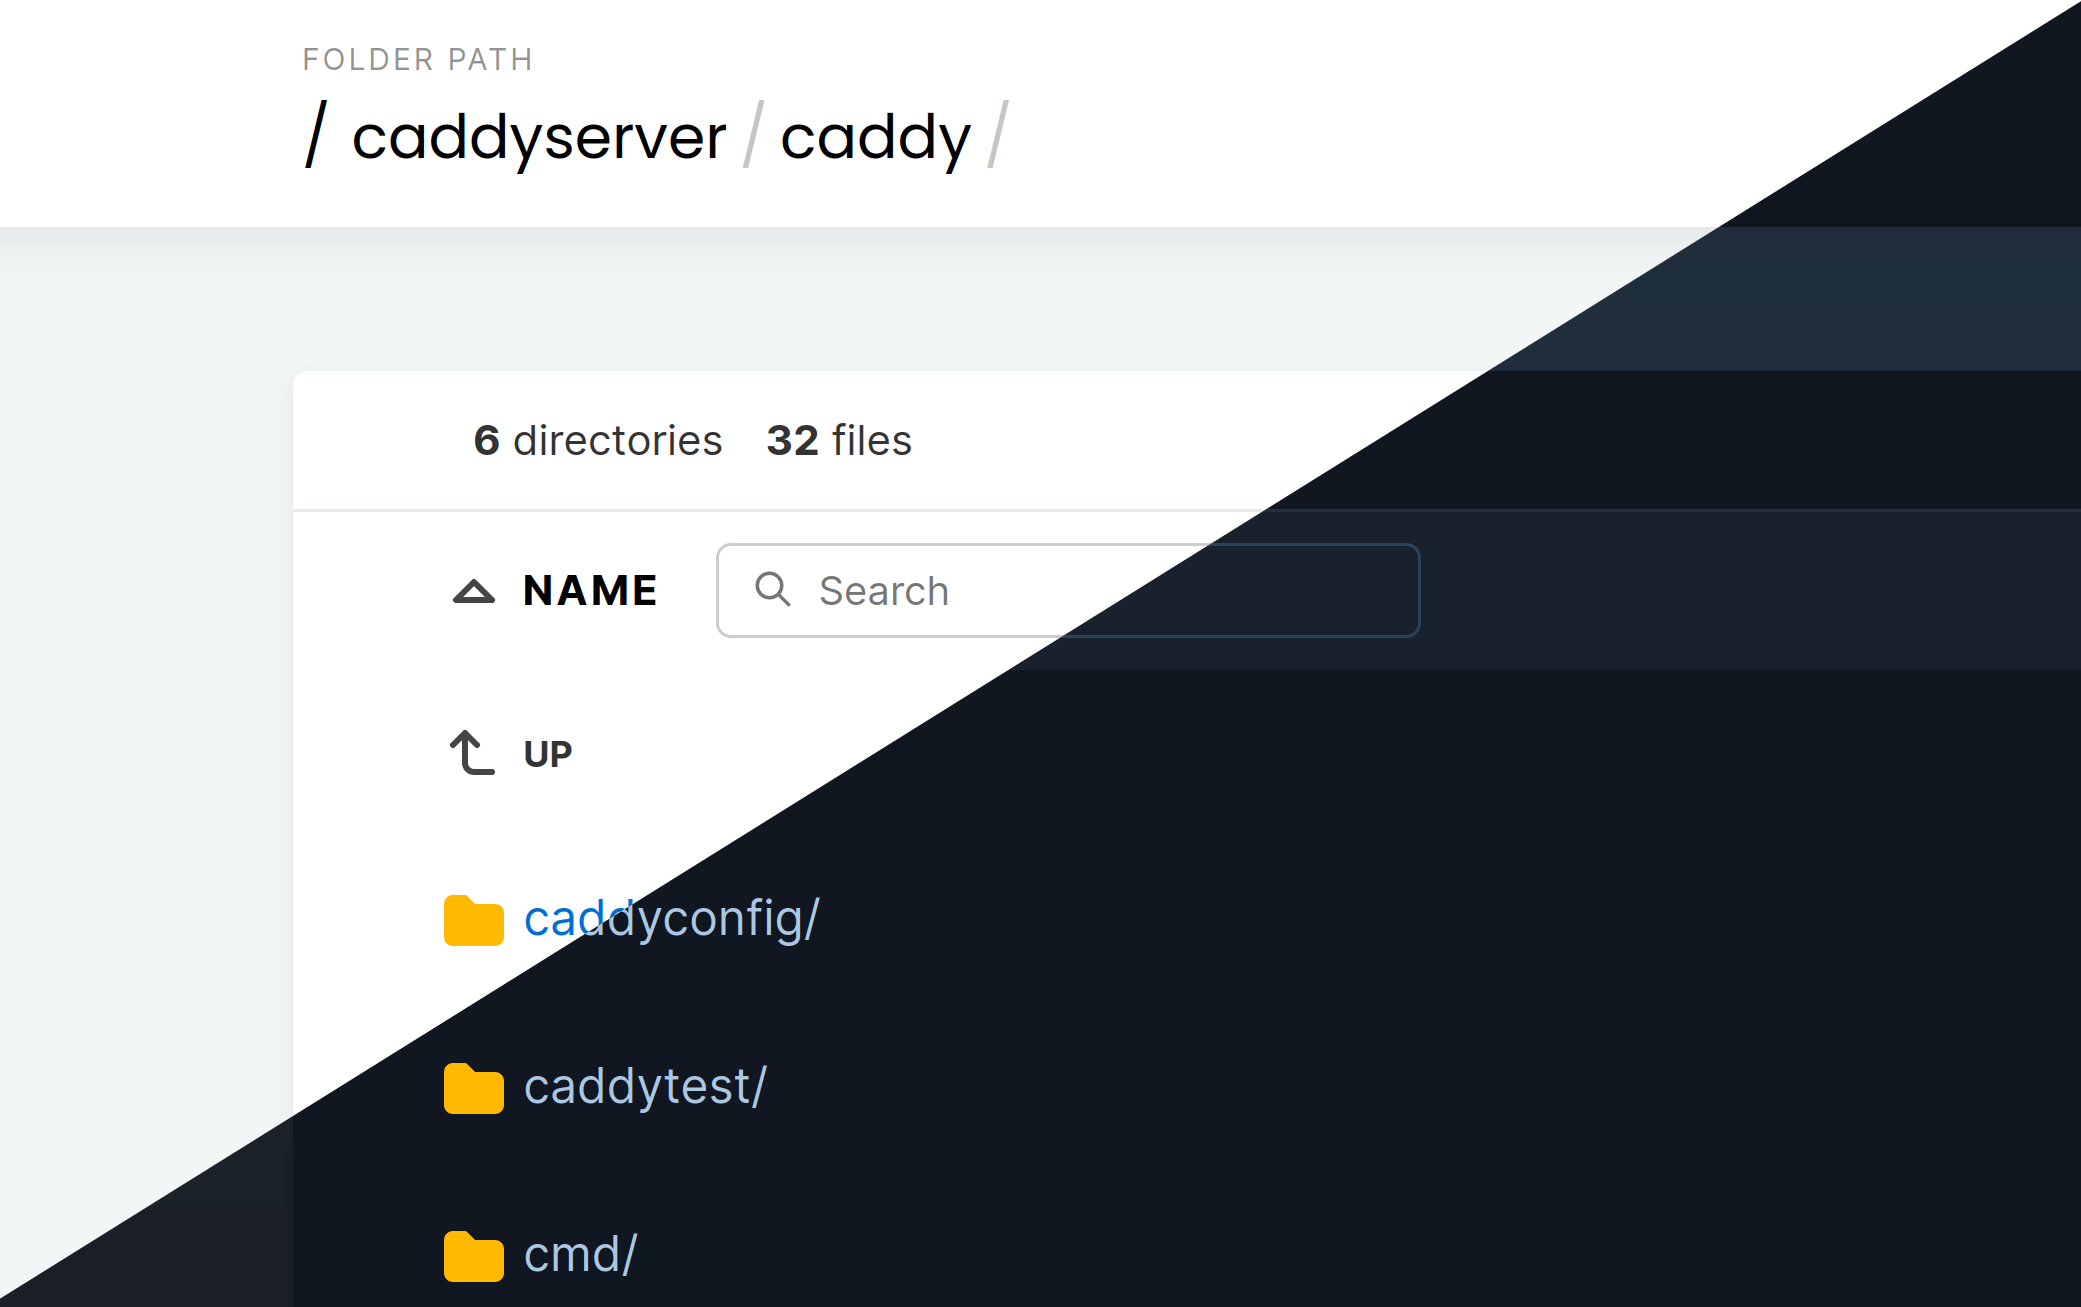The height and width of the screenshot is (1307, 2081).
Task: Click the up-arrow parent directory icon
Action: click(x=471, y=753)
